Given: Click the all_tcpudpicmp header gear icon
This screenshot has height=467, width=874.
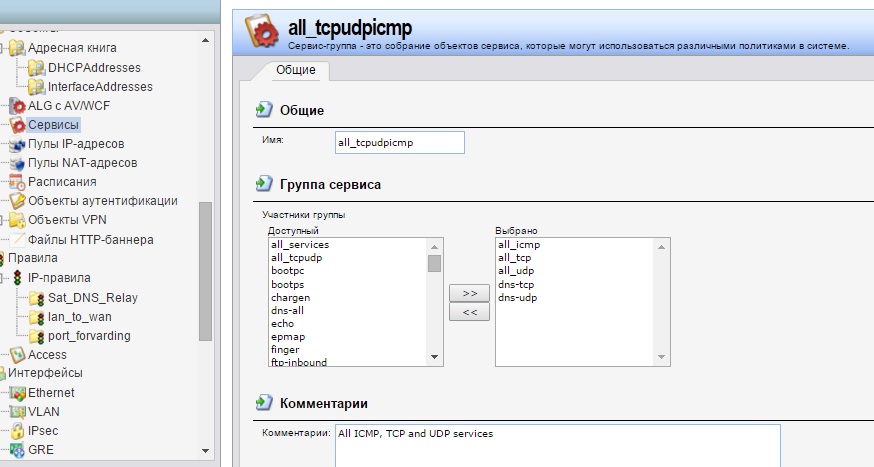Looking at the screenshot, I should pyautogui.click(x=261, y=31).
